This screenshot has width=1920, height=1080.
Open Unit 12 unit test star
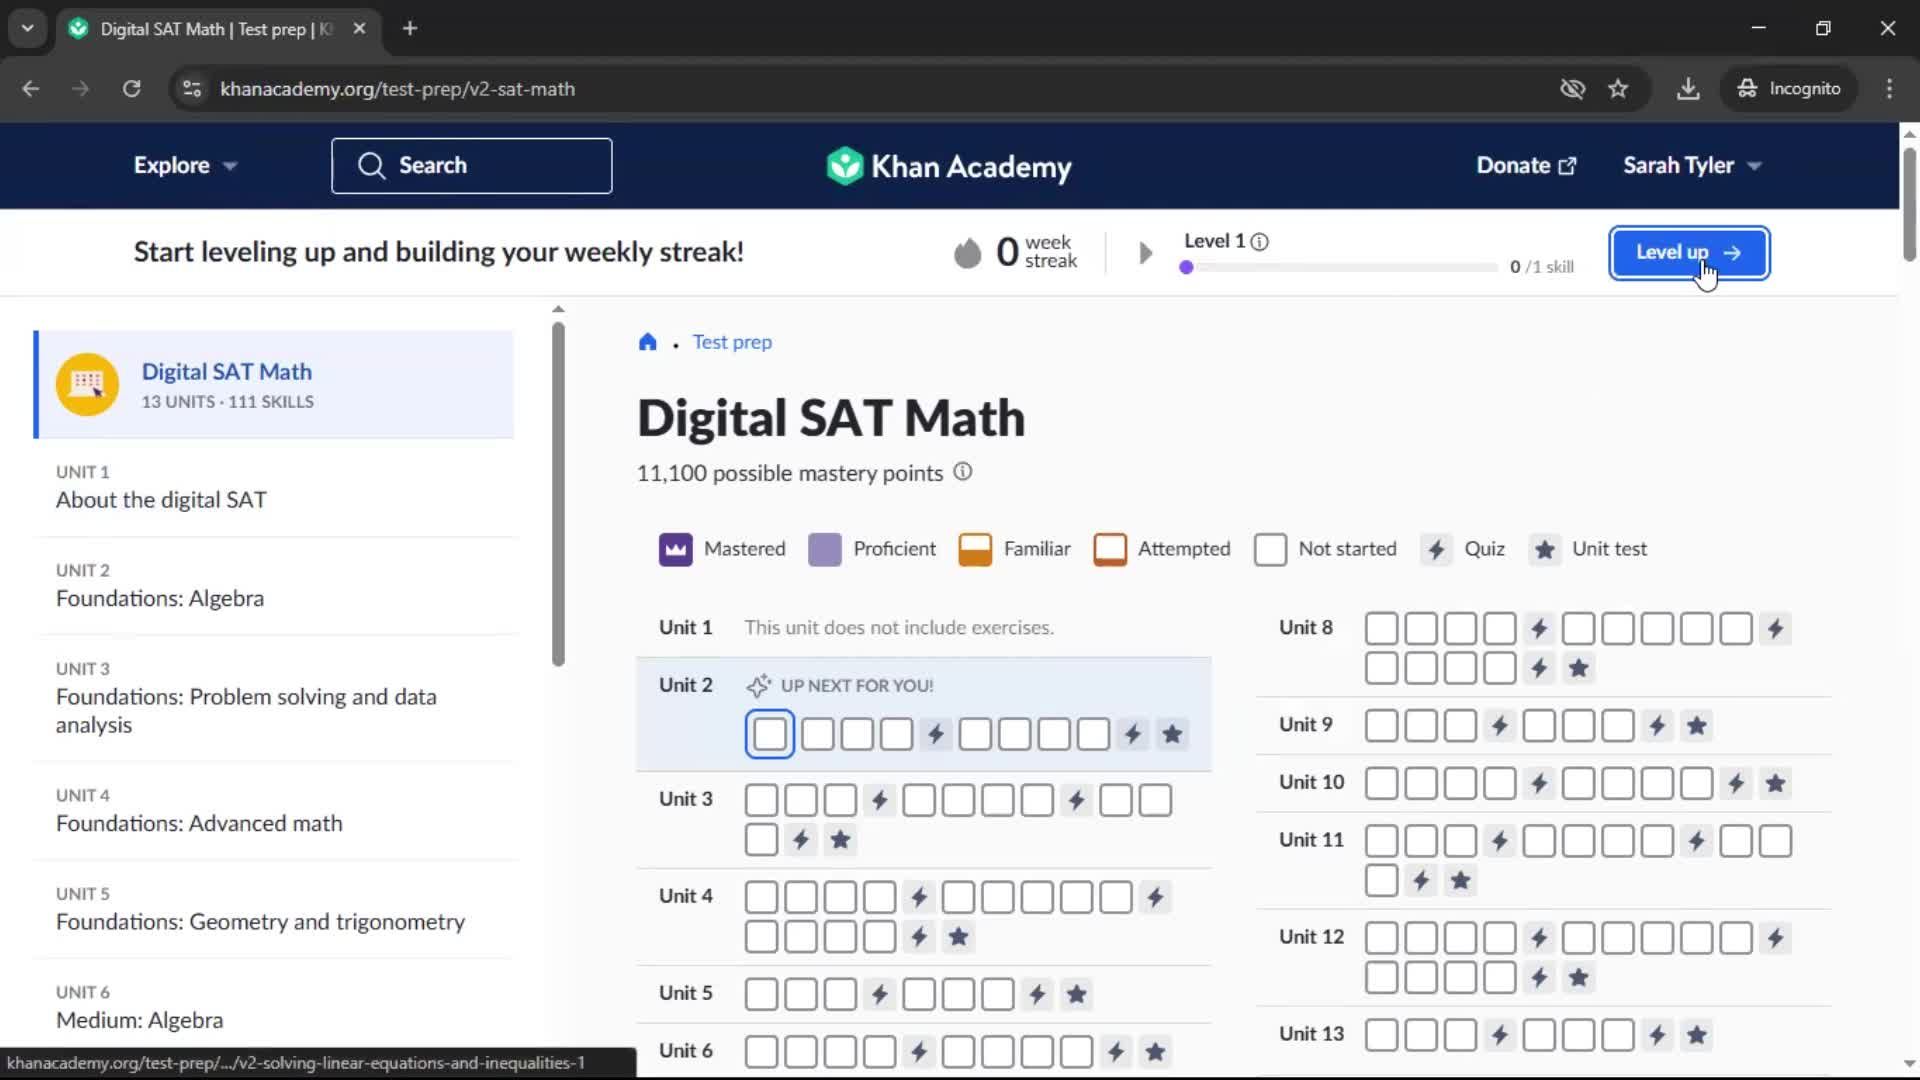pos(1579,977)
